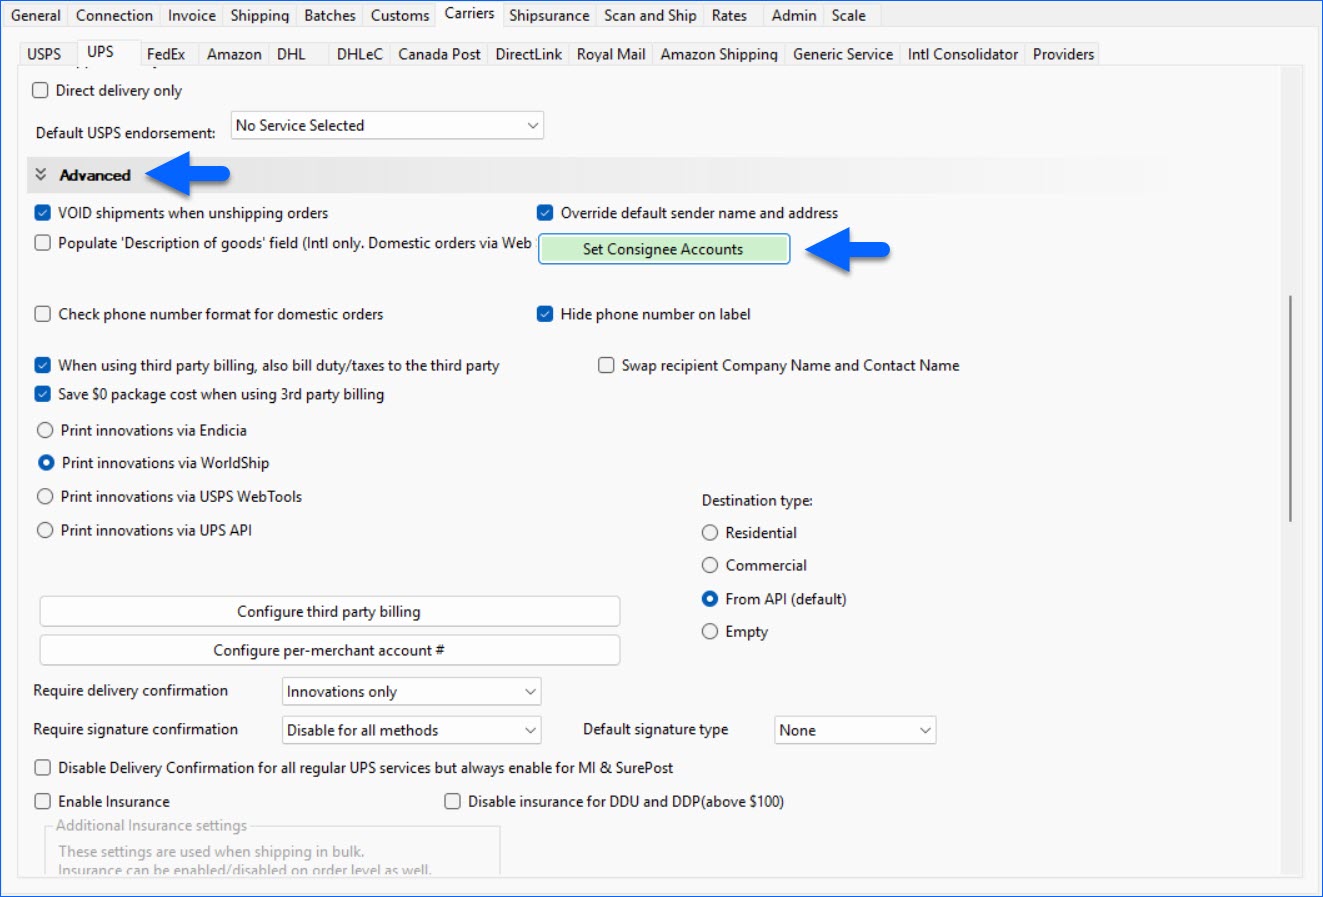Choose Commercial destination type
The image size is (1323, 897).
(x=710, y=566)
